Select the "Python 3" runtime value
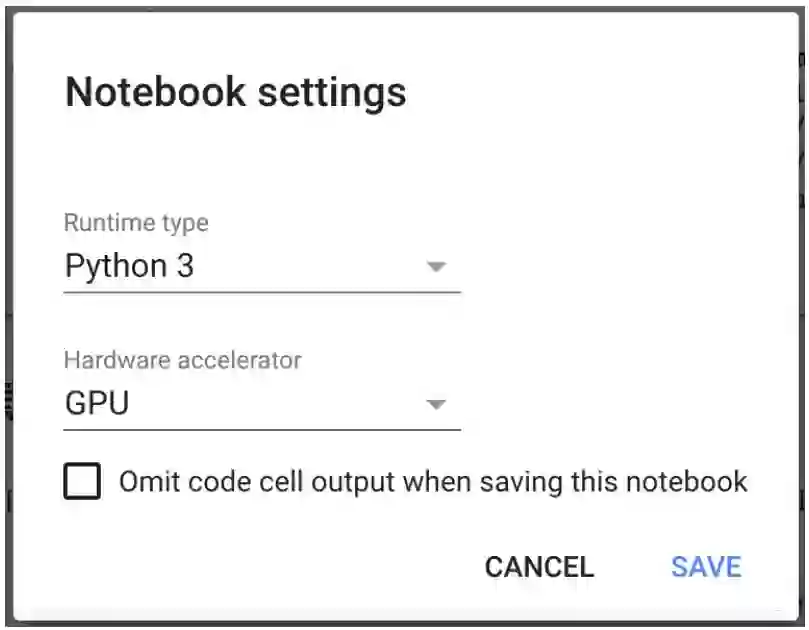The width and height of the screenshot is (809, 630). tap(129, 267)
